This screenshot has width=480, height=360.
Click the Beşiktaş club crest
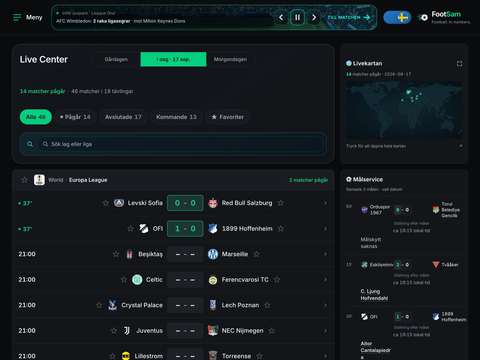(x=129, y=254)
